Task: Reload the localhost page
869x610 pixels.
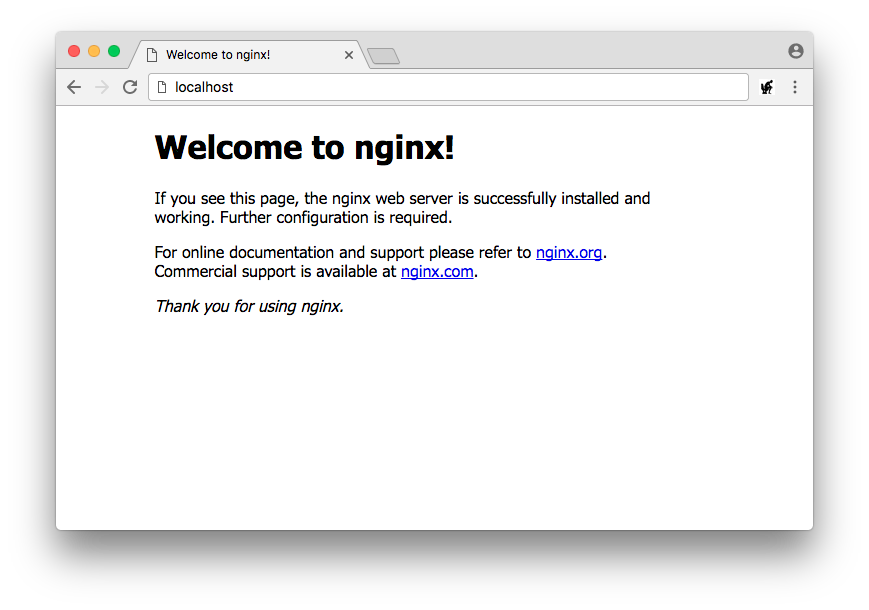Action: tap(130, 87)
